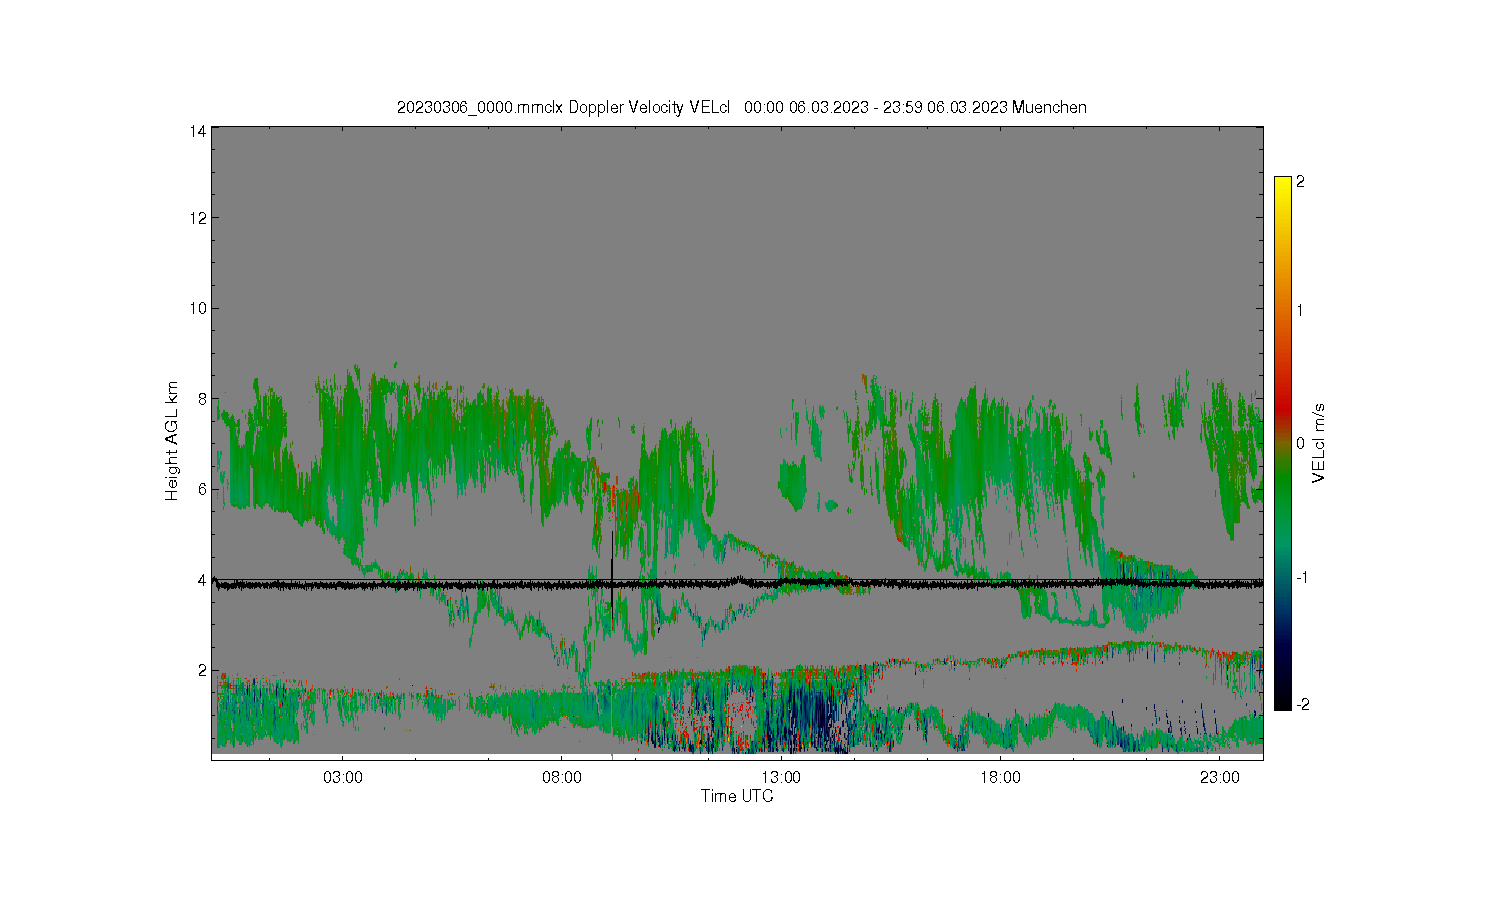The width and height of the screenshot is (1500, 900).
Task: Click the colorbar value -2 label
Action: click(x=1302, y=704)
